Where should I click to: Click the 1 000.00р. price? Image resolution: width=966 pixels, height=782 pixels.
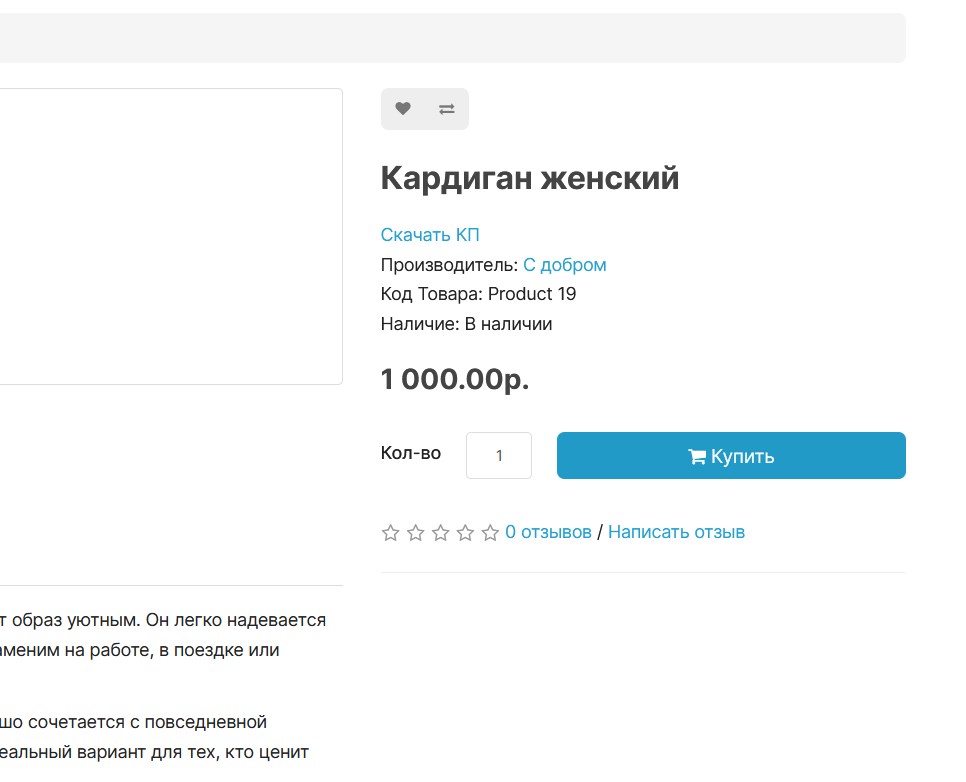coord(455,380)
